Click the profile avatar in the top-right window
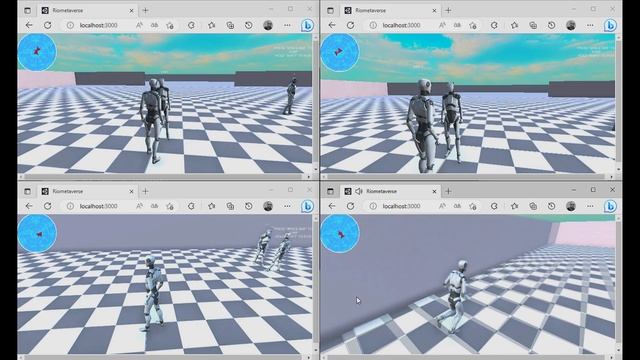Screen dimensions: 640x360 pyautogui.click(x=571, y=25)
